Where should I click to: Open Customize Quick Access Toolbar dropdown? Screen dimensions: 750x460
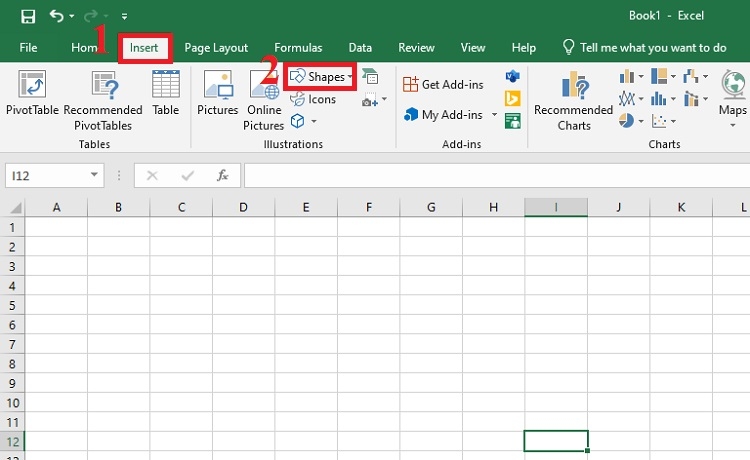tap(124, 17)
